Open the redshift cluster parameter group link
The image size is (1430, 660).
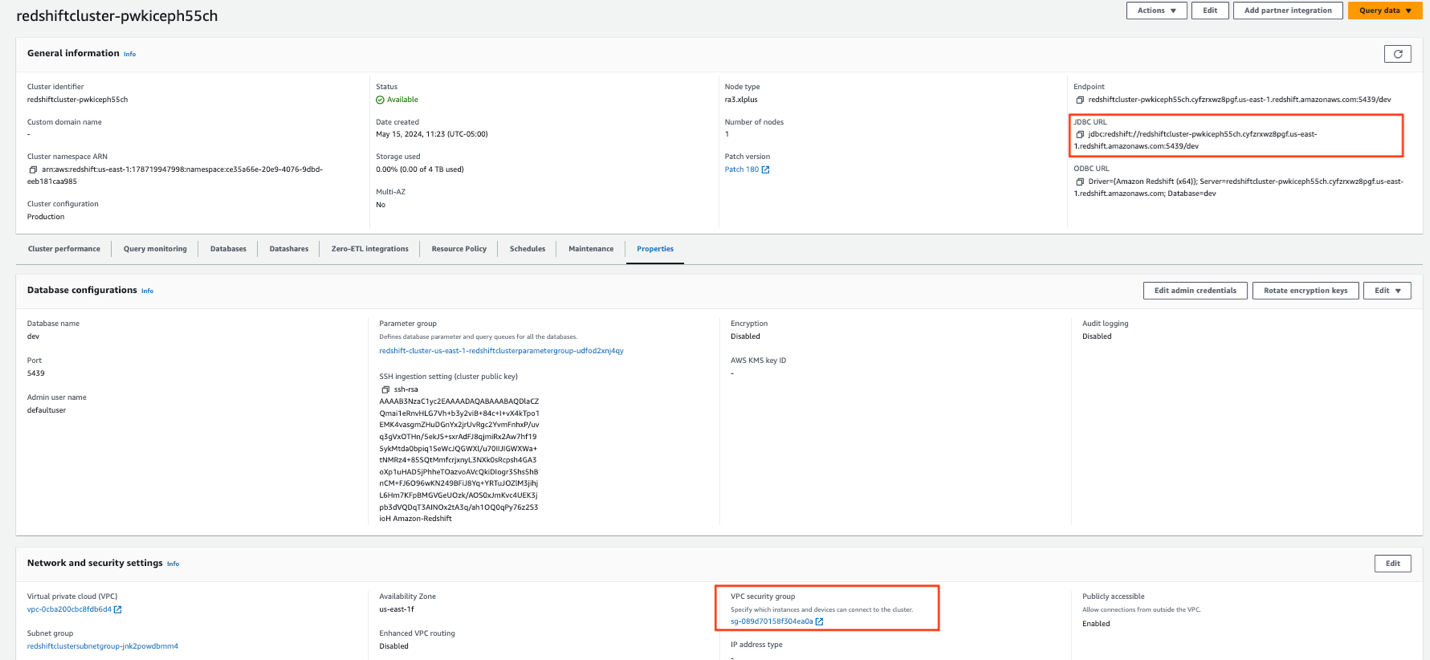(x=501, y=351)
